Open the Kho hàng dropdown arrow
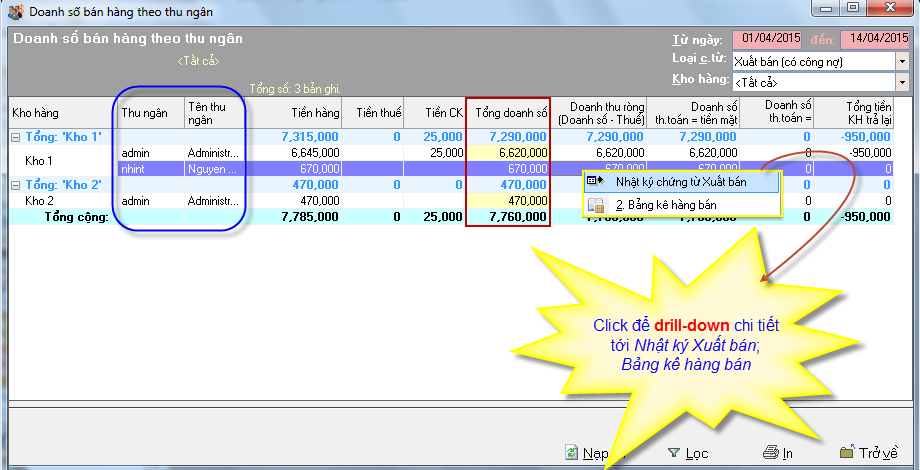The width and height of the screenshot is (920, 470). 902,82
